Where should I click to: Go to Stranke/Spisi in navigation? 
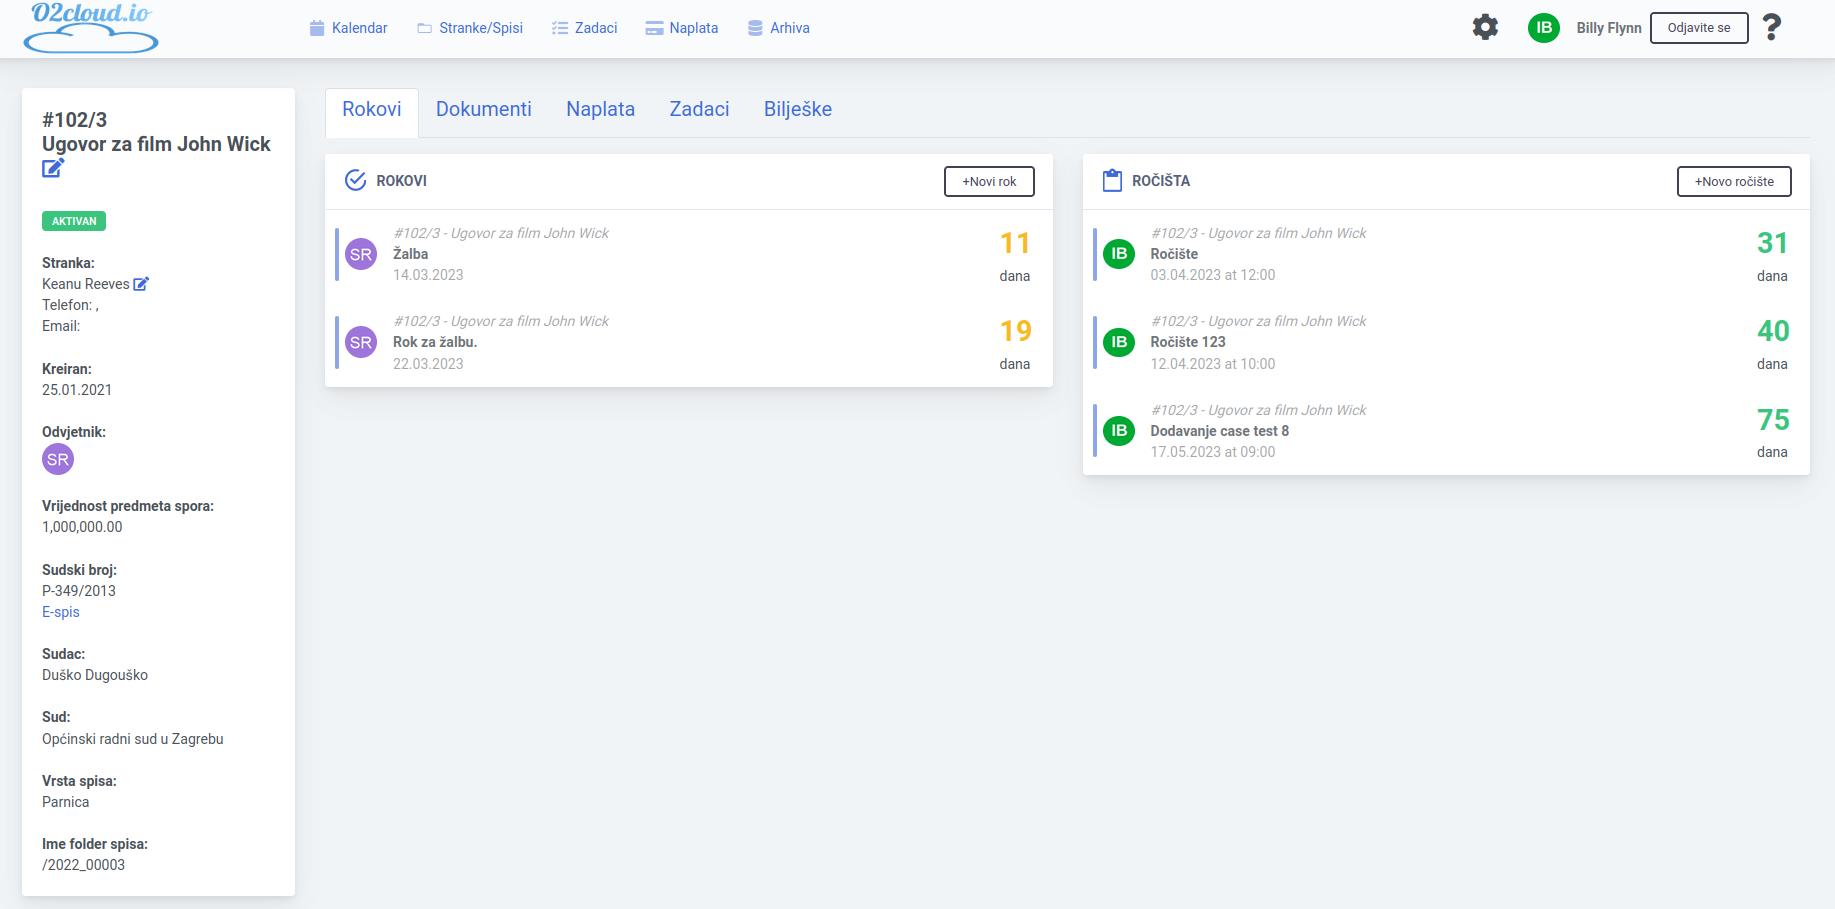[470, 28]
